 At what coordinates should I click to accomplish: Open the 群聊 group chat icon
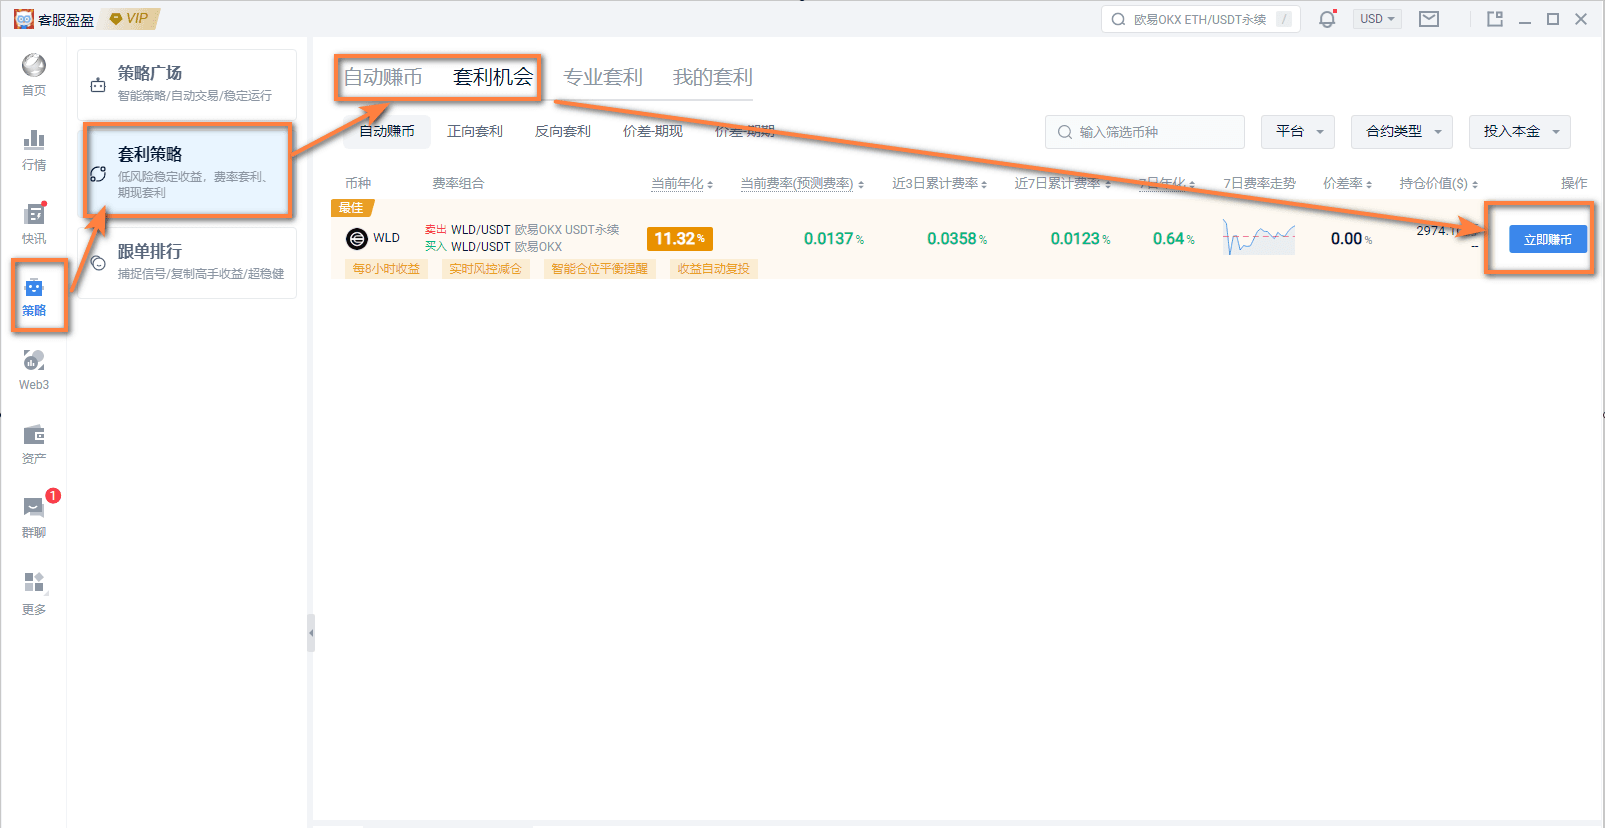(x=34, y=518)
